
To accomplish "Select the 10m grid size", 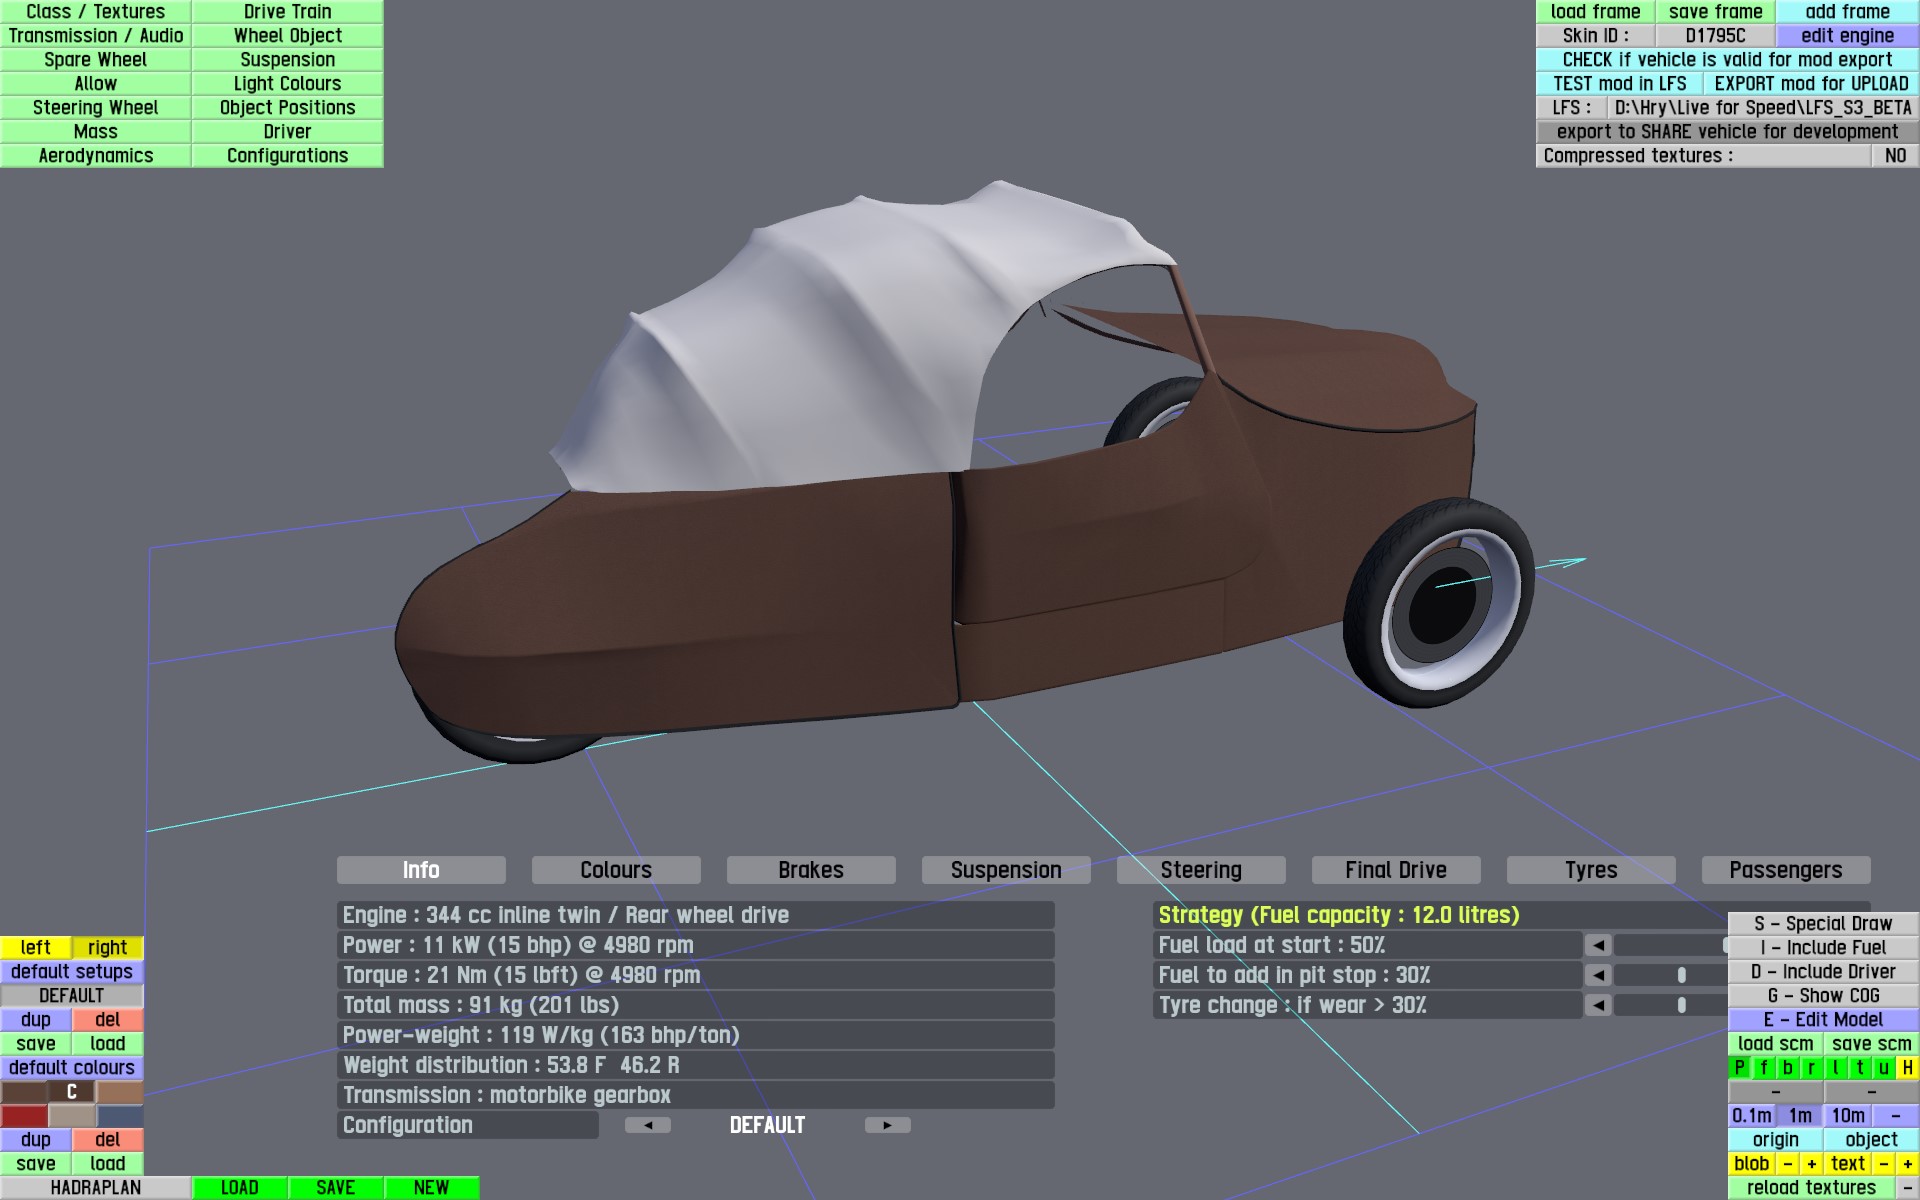I will pyautogui.click(x=1847, y=1116).
